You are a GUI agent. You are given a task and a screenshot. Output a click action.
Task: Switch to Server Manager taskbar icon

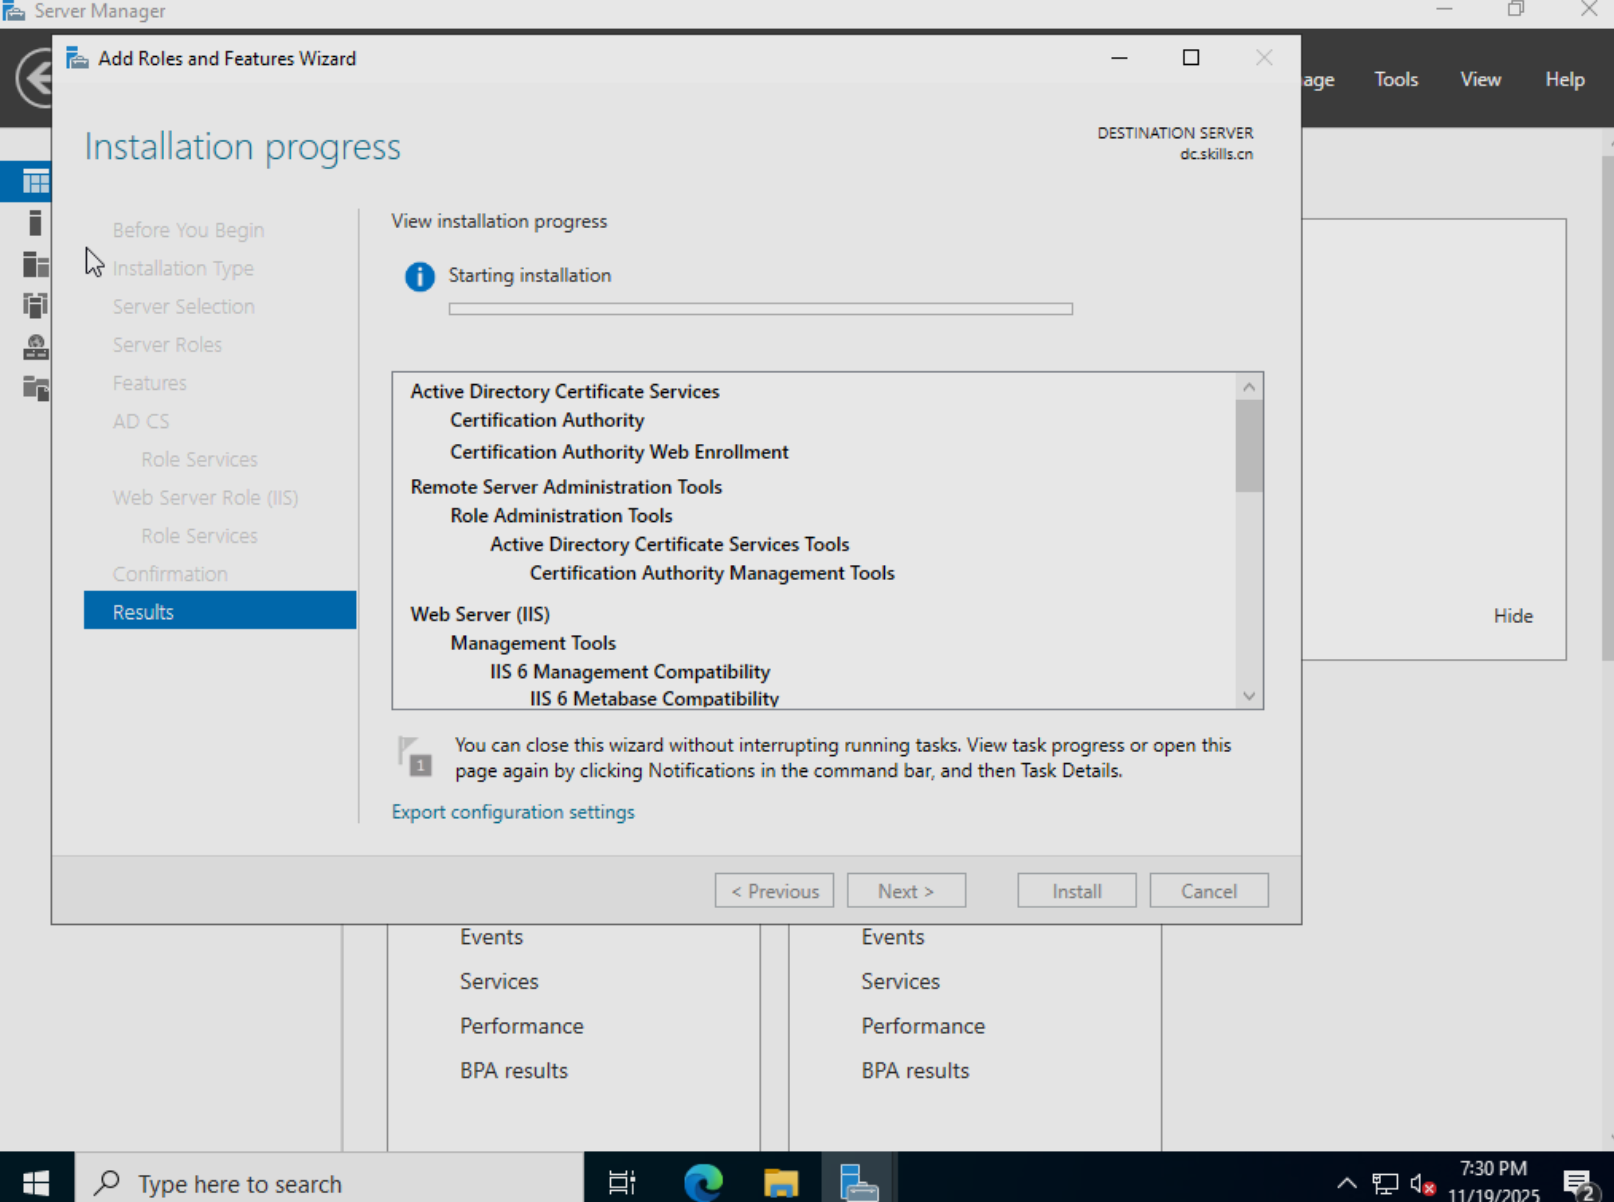(858, 1181)
